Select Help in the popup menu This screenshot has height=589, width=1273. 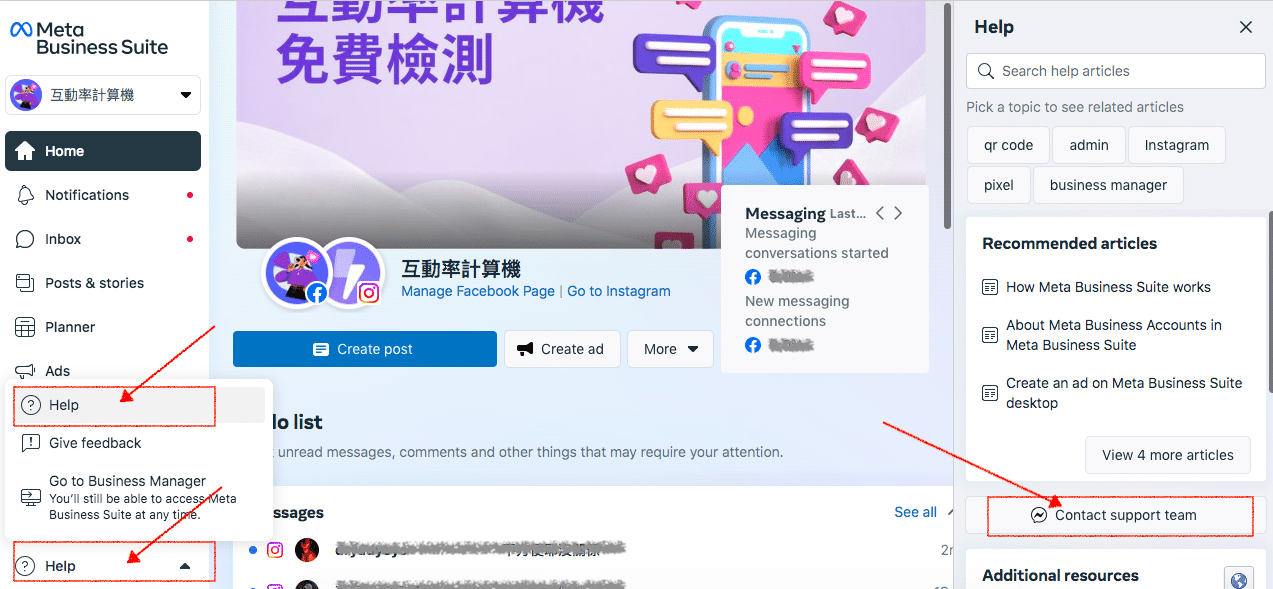tap(139, 405)
